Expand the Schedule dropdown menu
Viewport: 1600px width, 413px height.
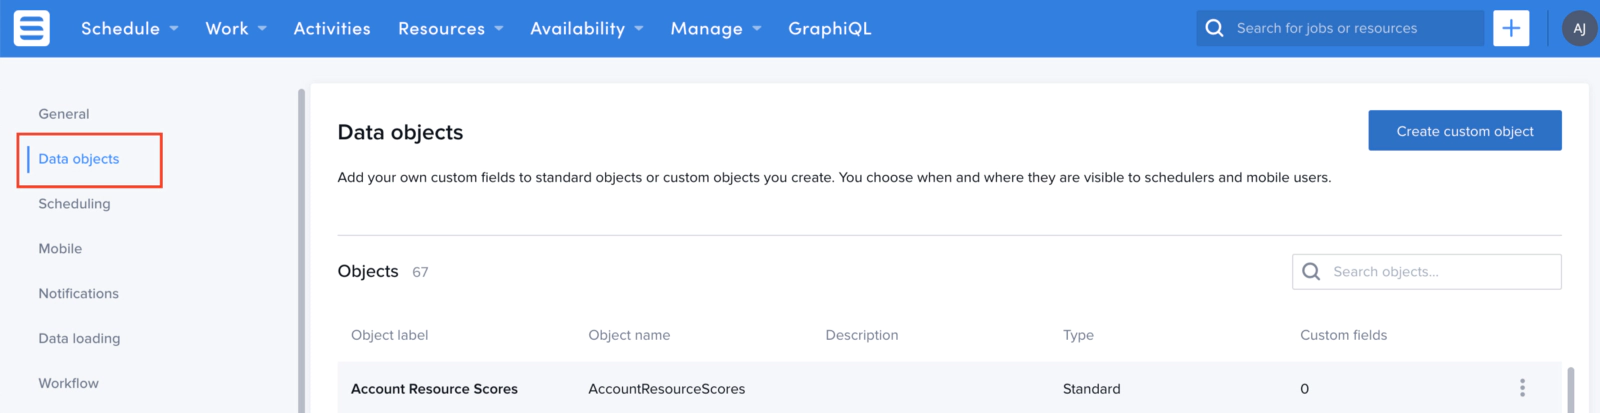[x=129, y=28]
